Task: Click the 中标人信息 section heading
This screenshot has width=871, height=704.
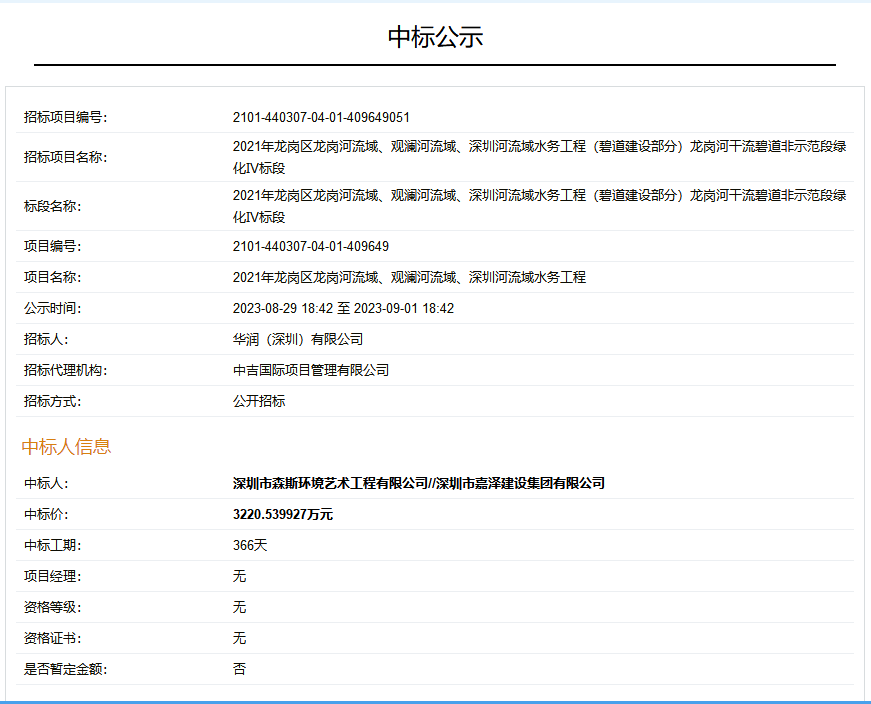Action: (66, 446)
